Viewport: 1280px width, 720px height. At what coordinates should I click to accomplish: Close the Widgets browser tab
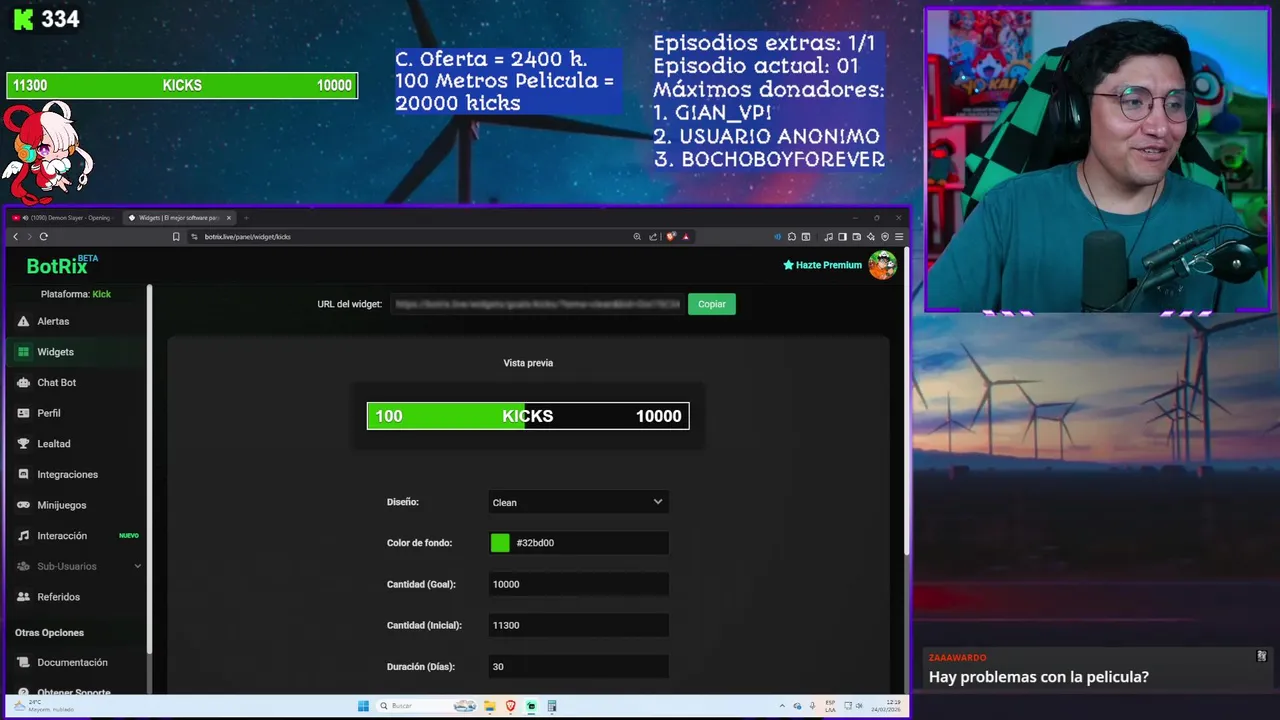pyautogui.click(x=229, y=217)
